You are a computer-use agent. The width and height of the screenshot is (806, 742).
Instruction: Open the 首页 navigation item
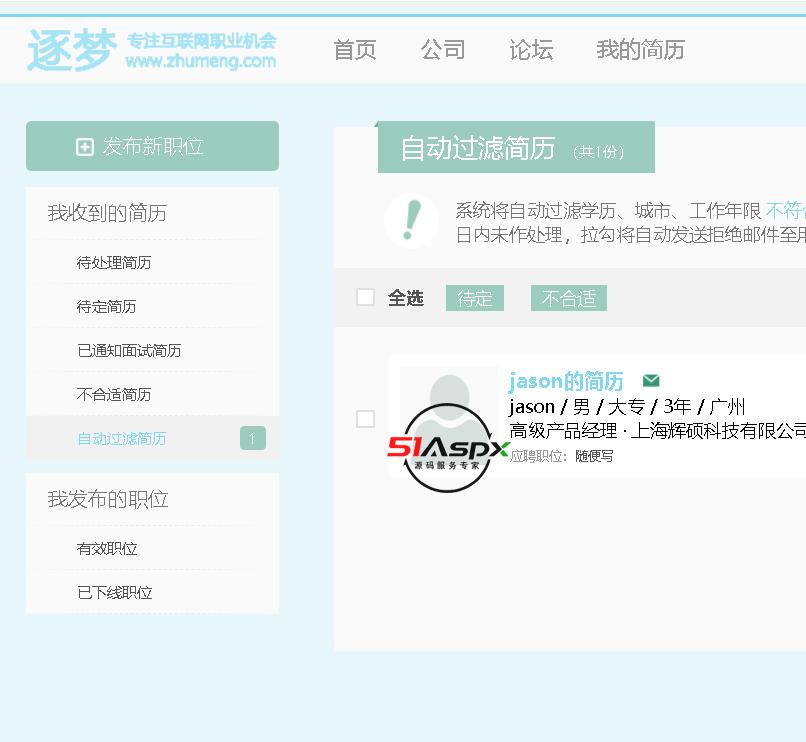(355, 50)
